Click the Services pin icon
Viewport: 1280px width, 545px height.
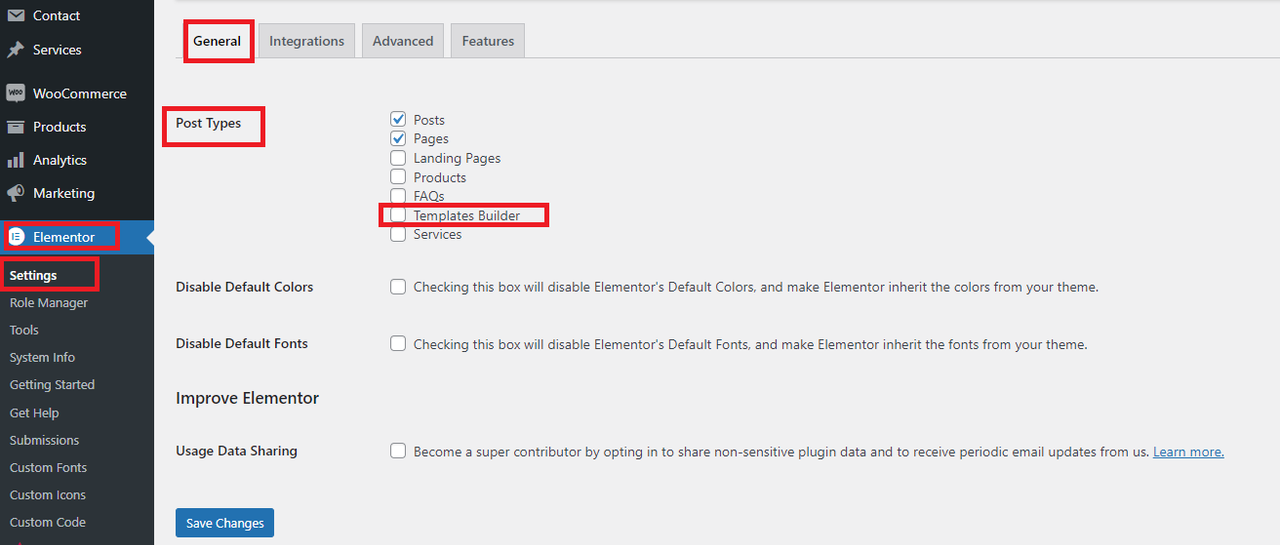pyautogui.click(x=15, y=50)
